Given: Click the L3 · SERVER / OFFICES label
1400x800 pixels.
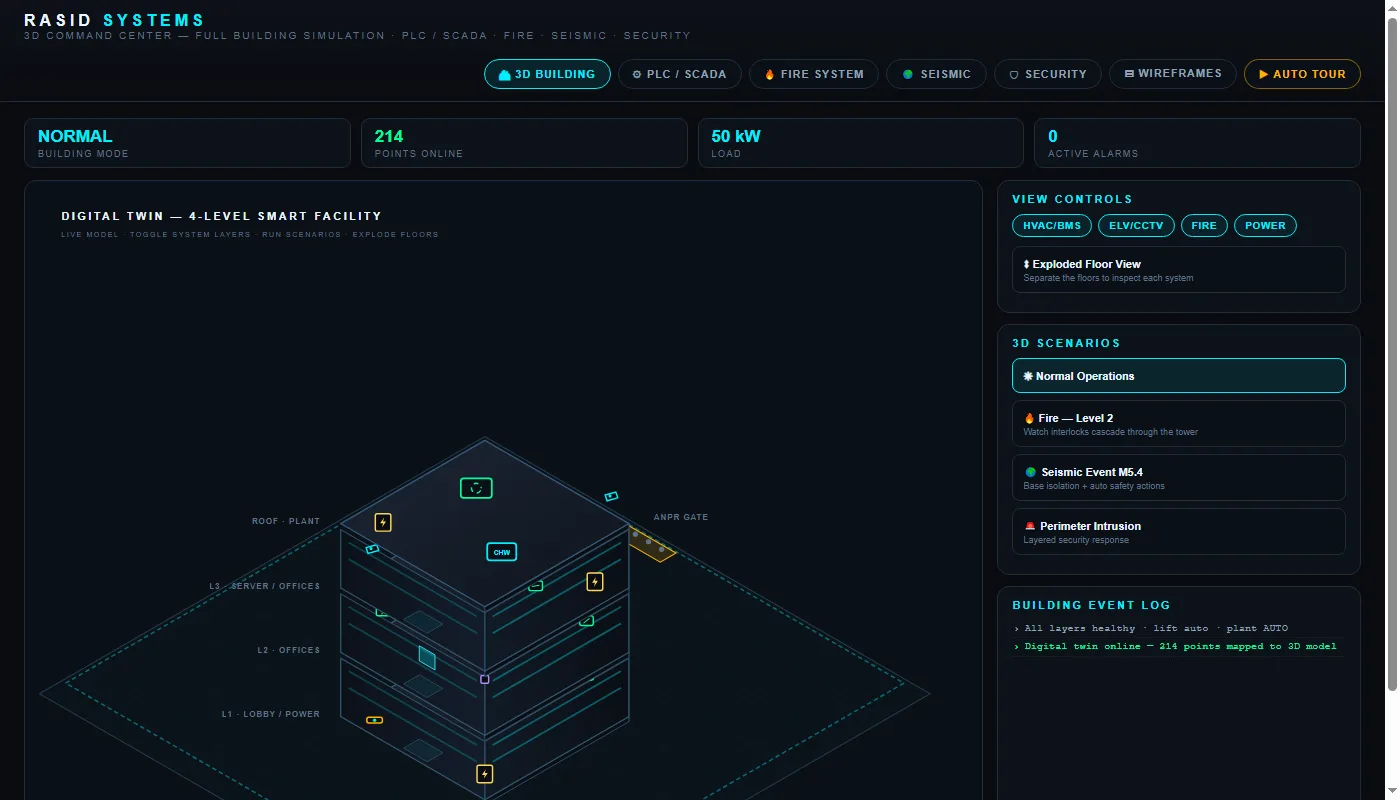Looking at the screenshot, I should pyautogui.click(x=265, y=586).
